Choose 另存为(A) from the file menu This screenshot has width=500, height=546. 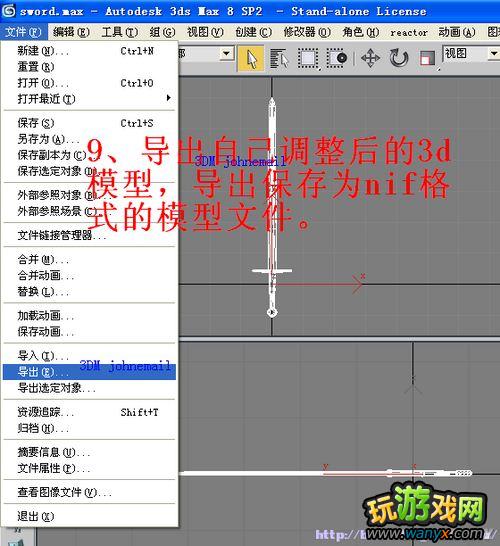coord(89,139)
